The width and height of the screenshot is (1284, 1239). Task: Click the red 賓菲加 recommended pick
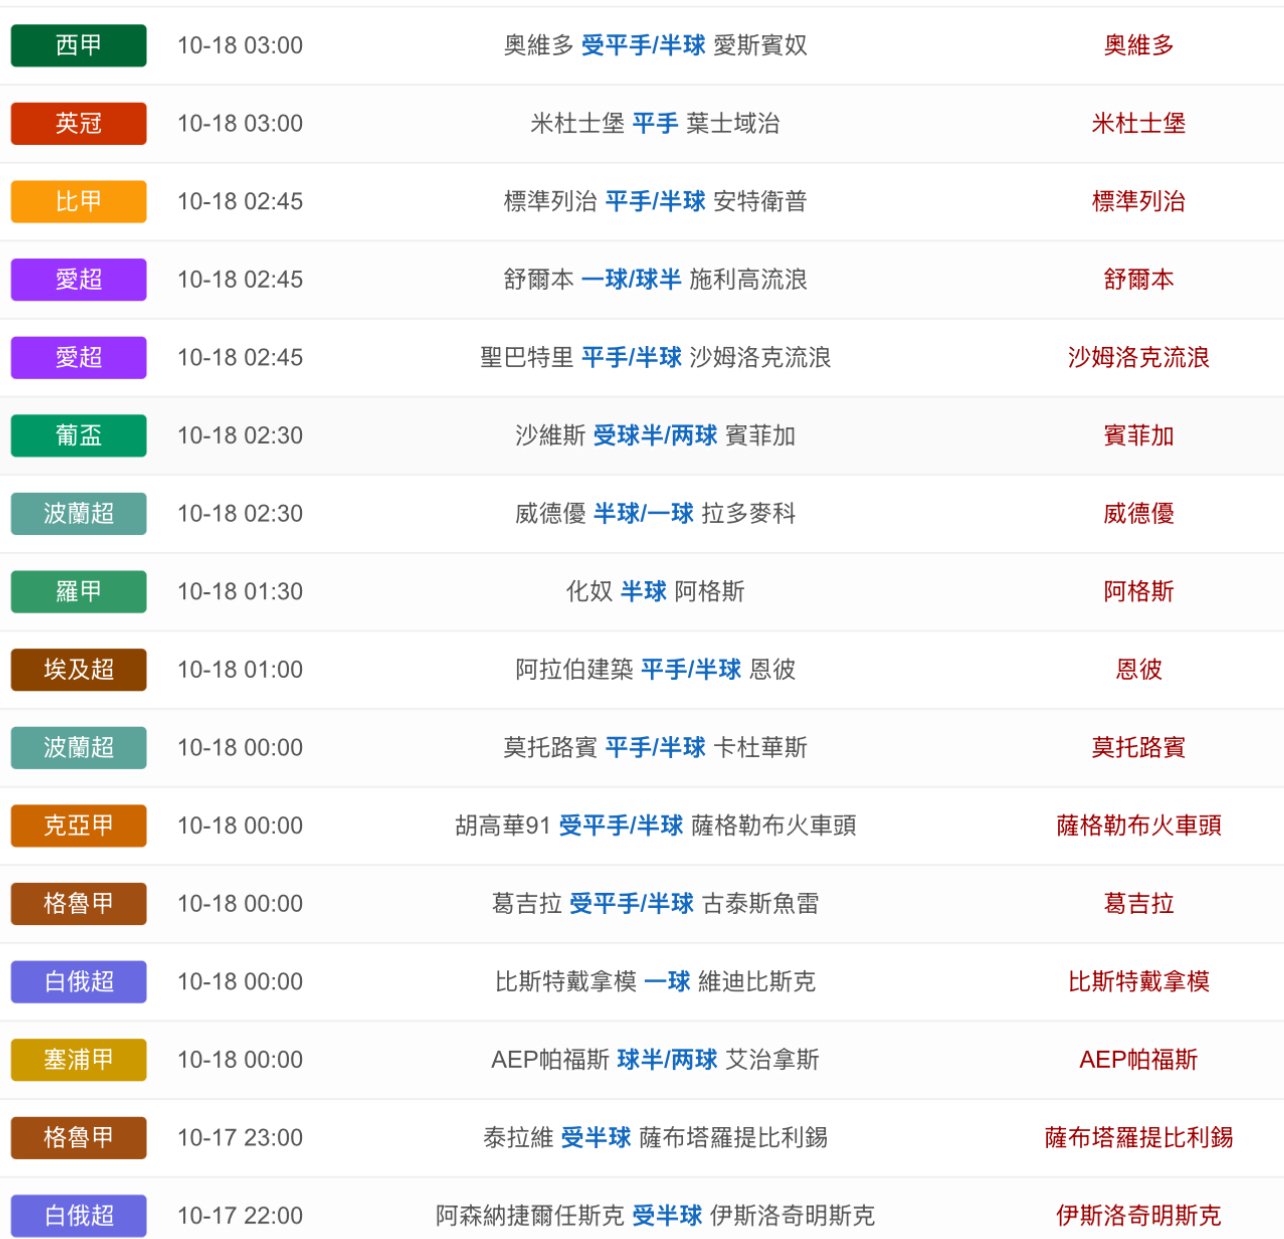tap(1138, 435)
